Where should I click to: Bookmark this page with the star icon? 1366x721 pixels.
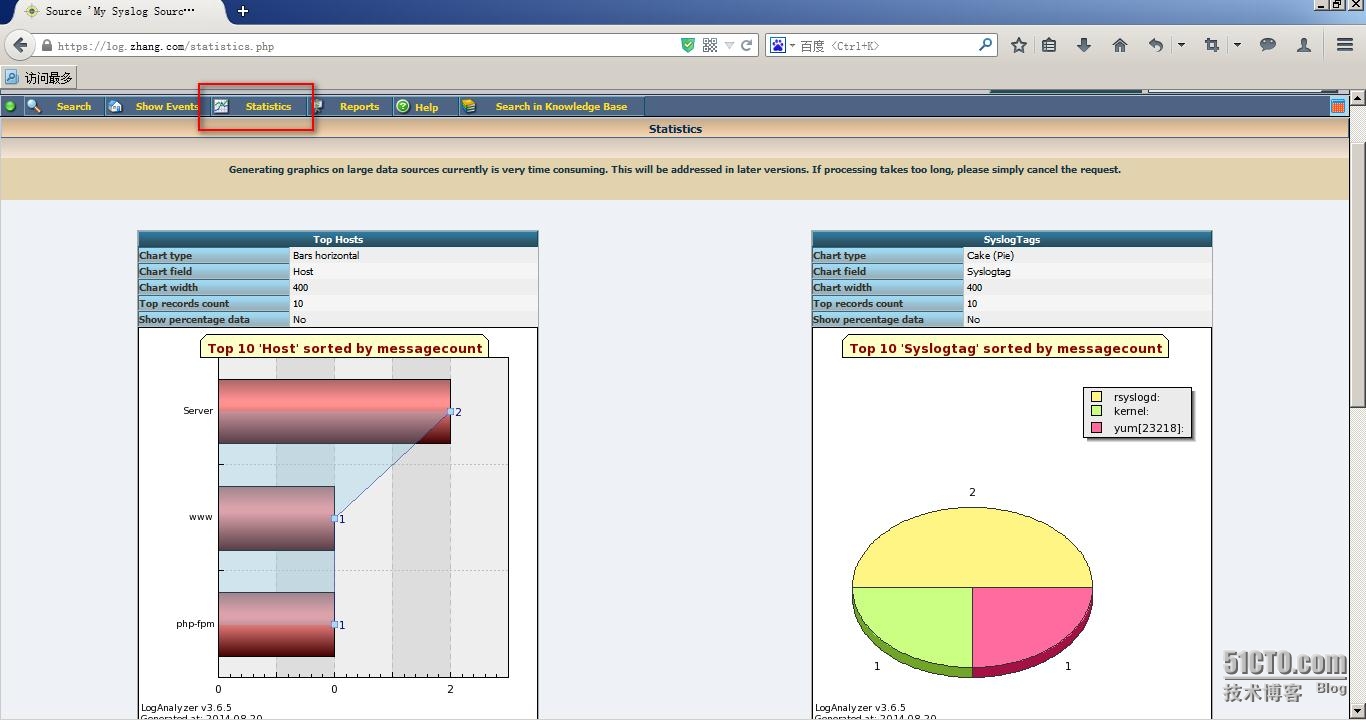[x=1019, y=45]
